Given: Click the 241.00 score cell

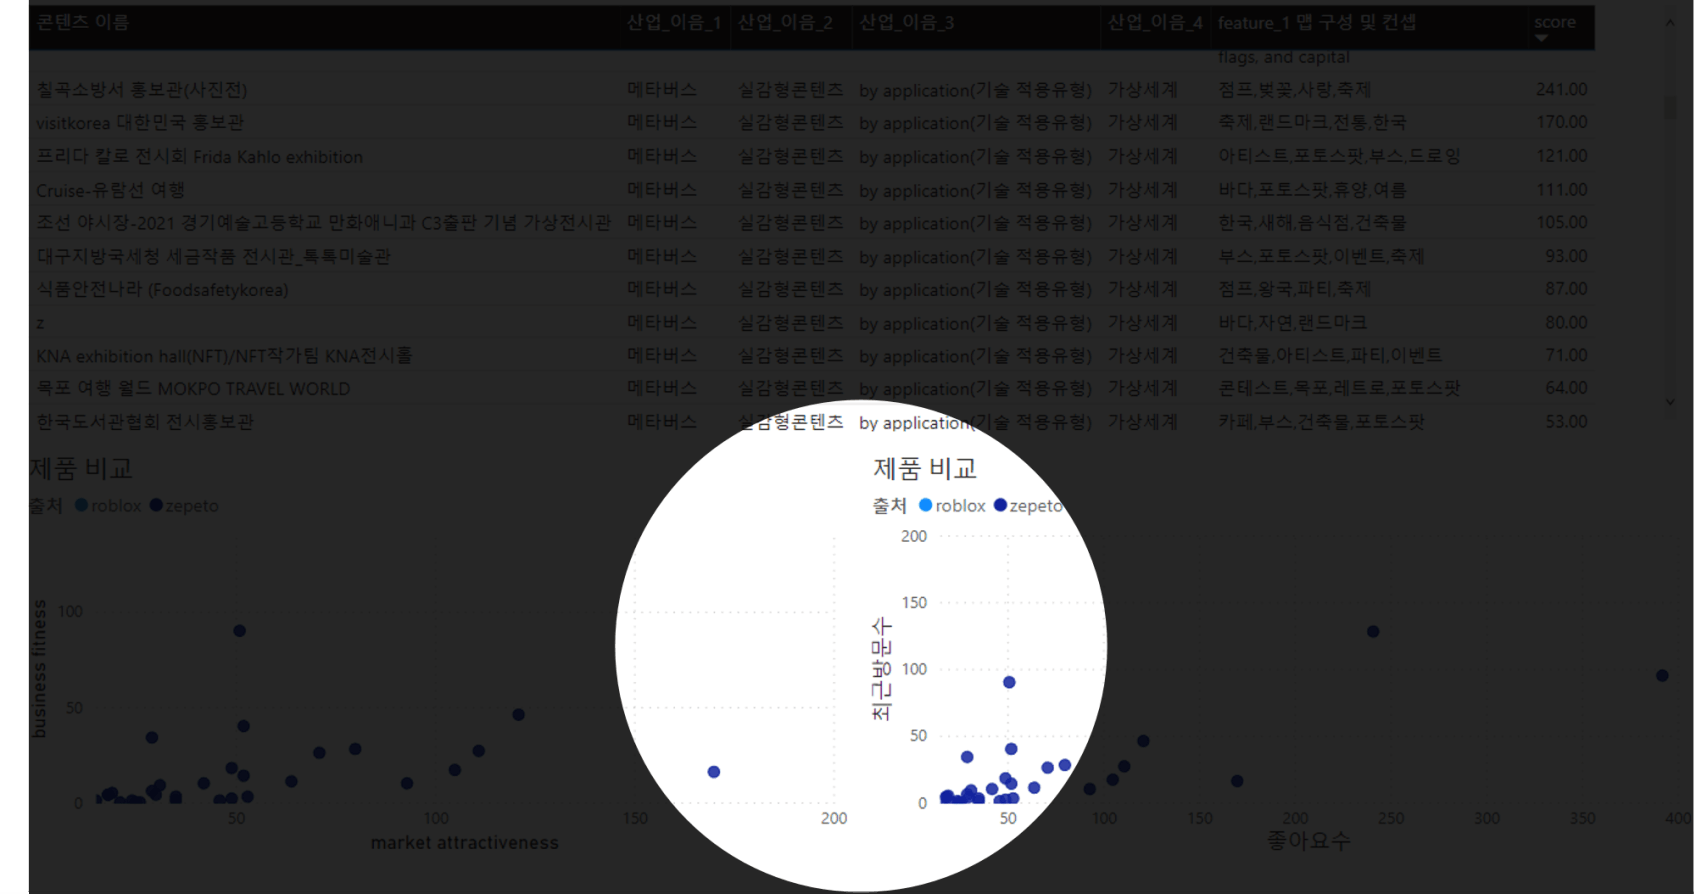Looking at the screenshot, I should point(1561,90).
